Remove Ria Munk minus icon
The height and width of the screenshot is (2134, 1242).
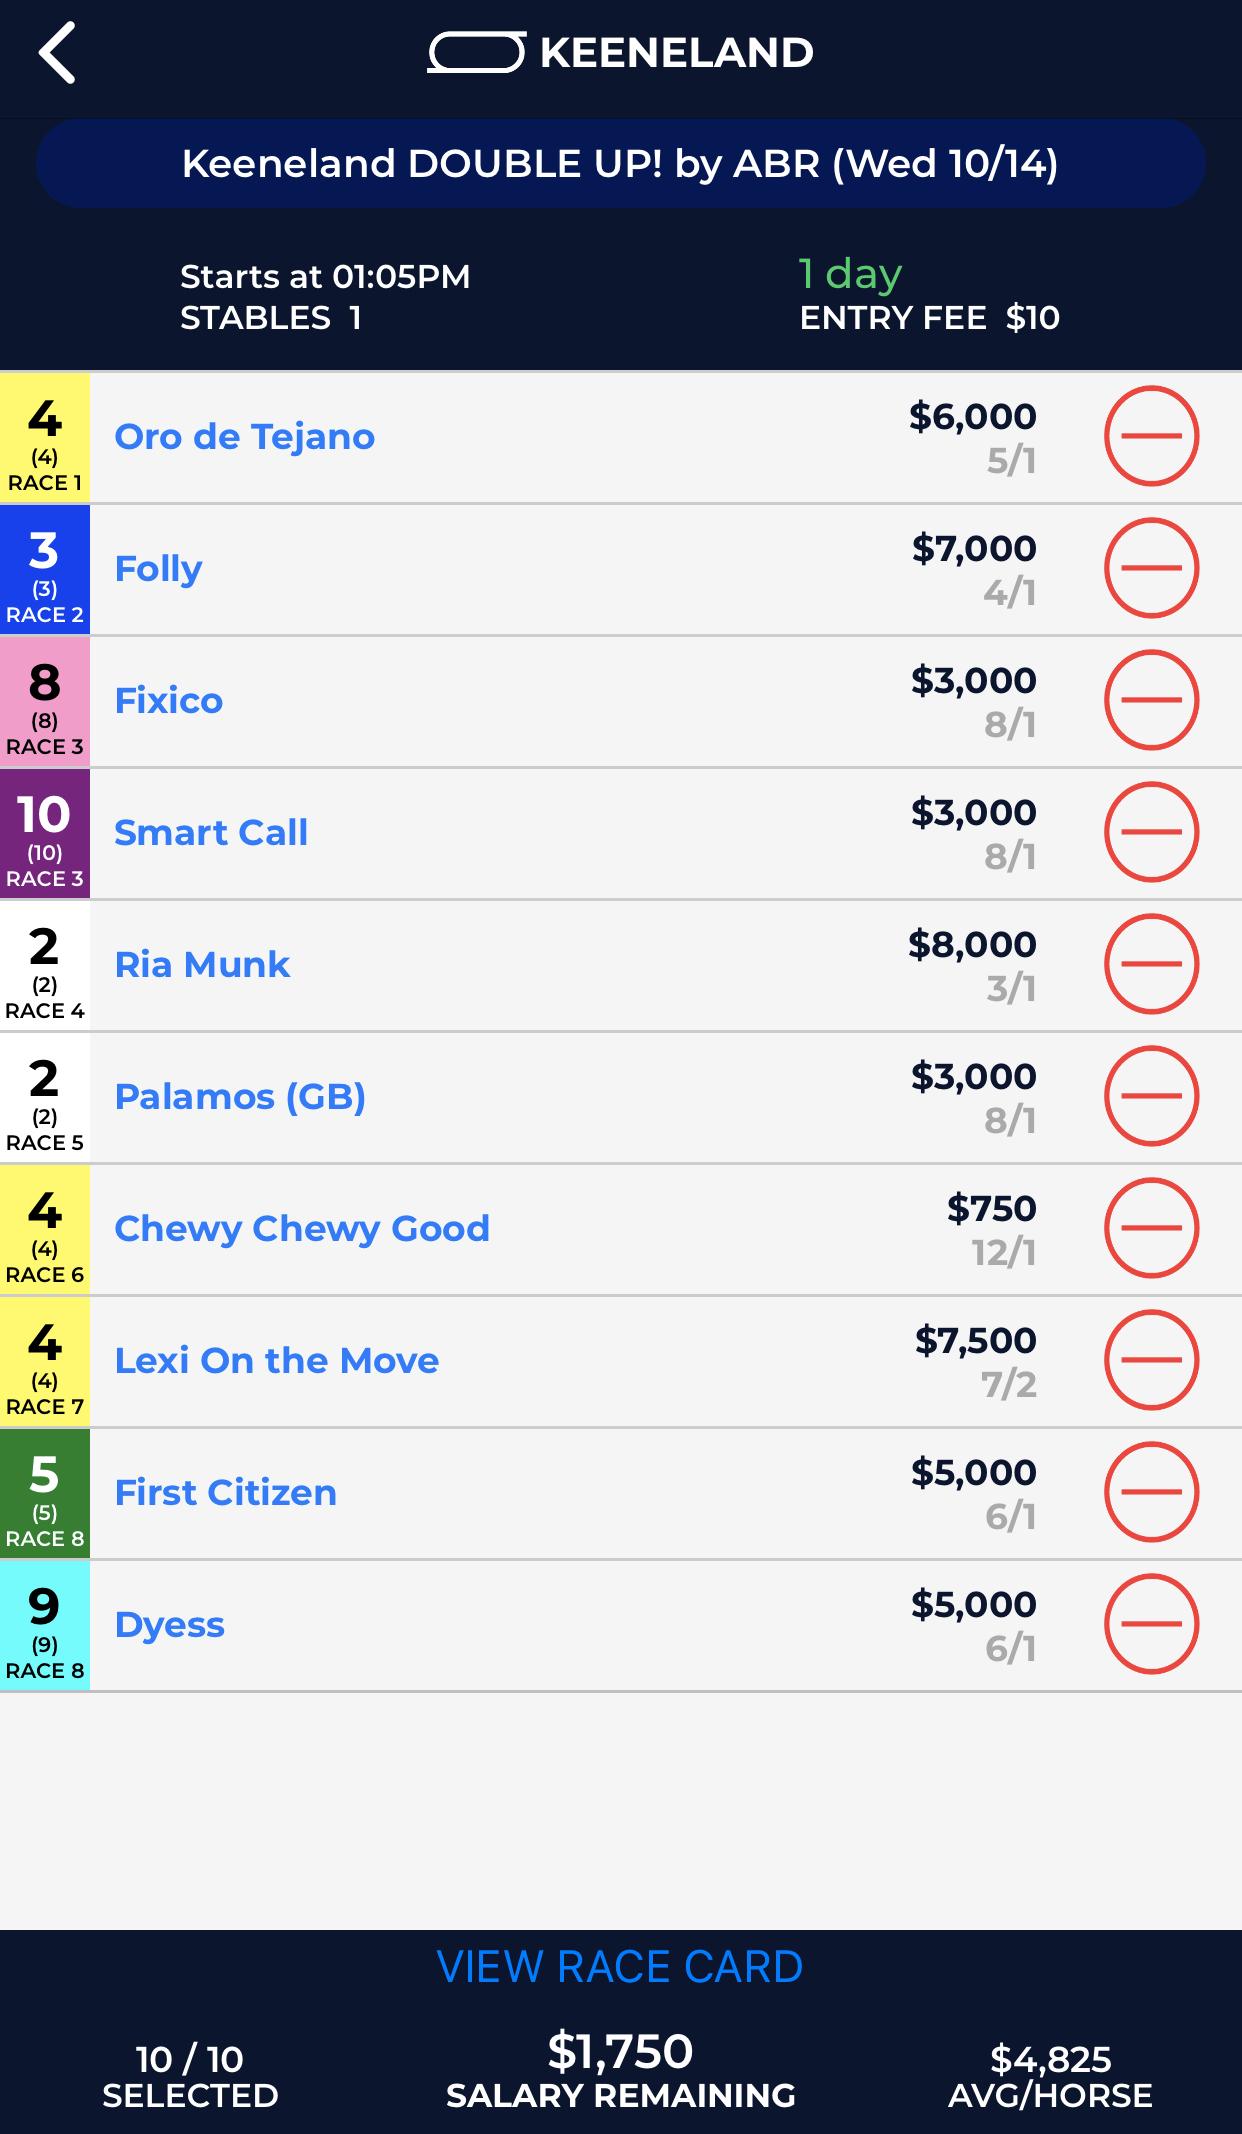[x=1151, y=964]
